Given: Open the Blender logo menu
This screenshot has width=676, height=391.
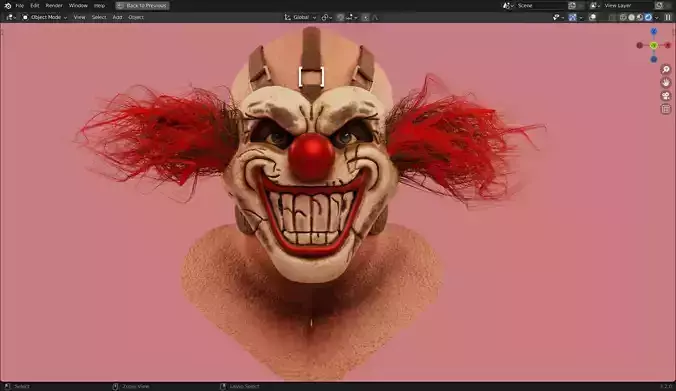Looking at the screenshot, I should point(7,6).
